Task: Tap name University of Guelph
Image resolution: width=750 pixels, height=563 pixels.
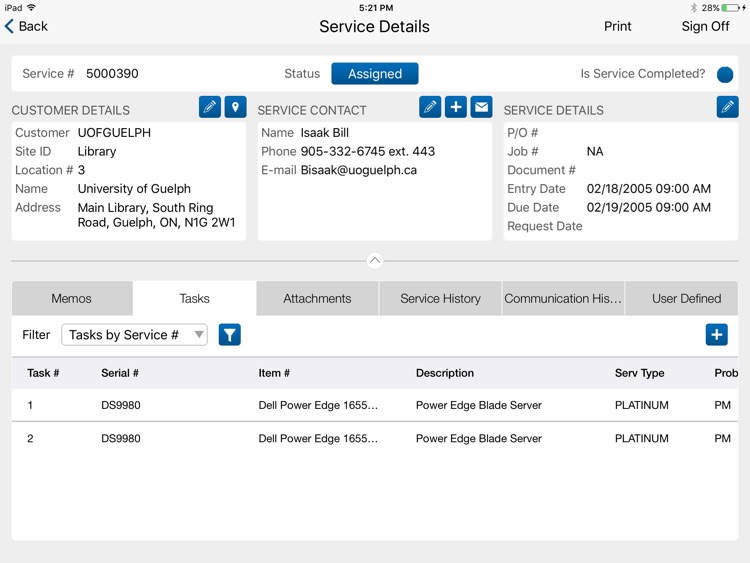Action: 134,189
